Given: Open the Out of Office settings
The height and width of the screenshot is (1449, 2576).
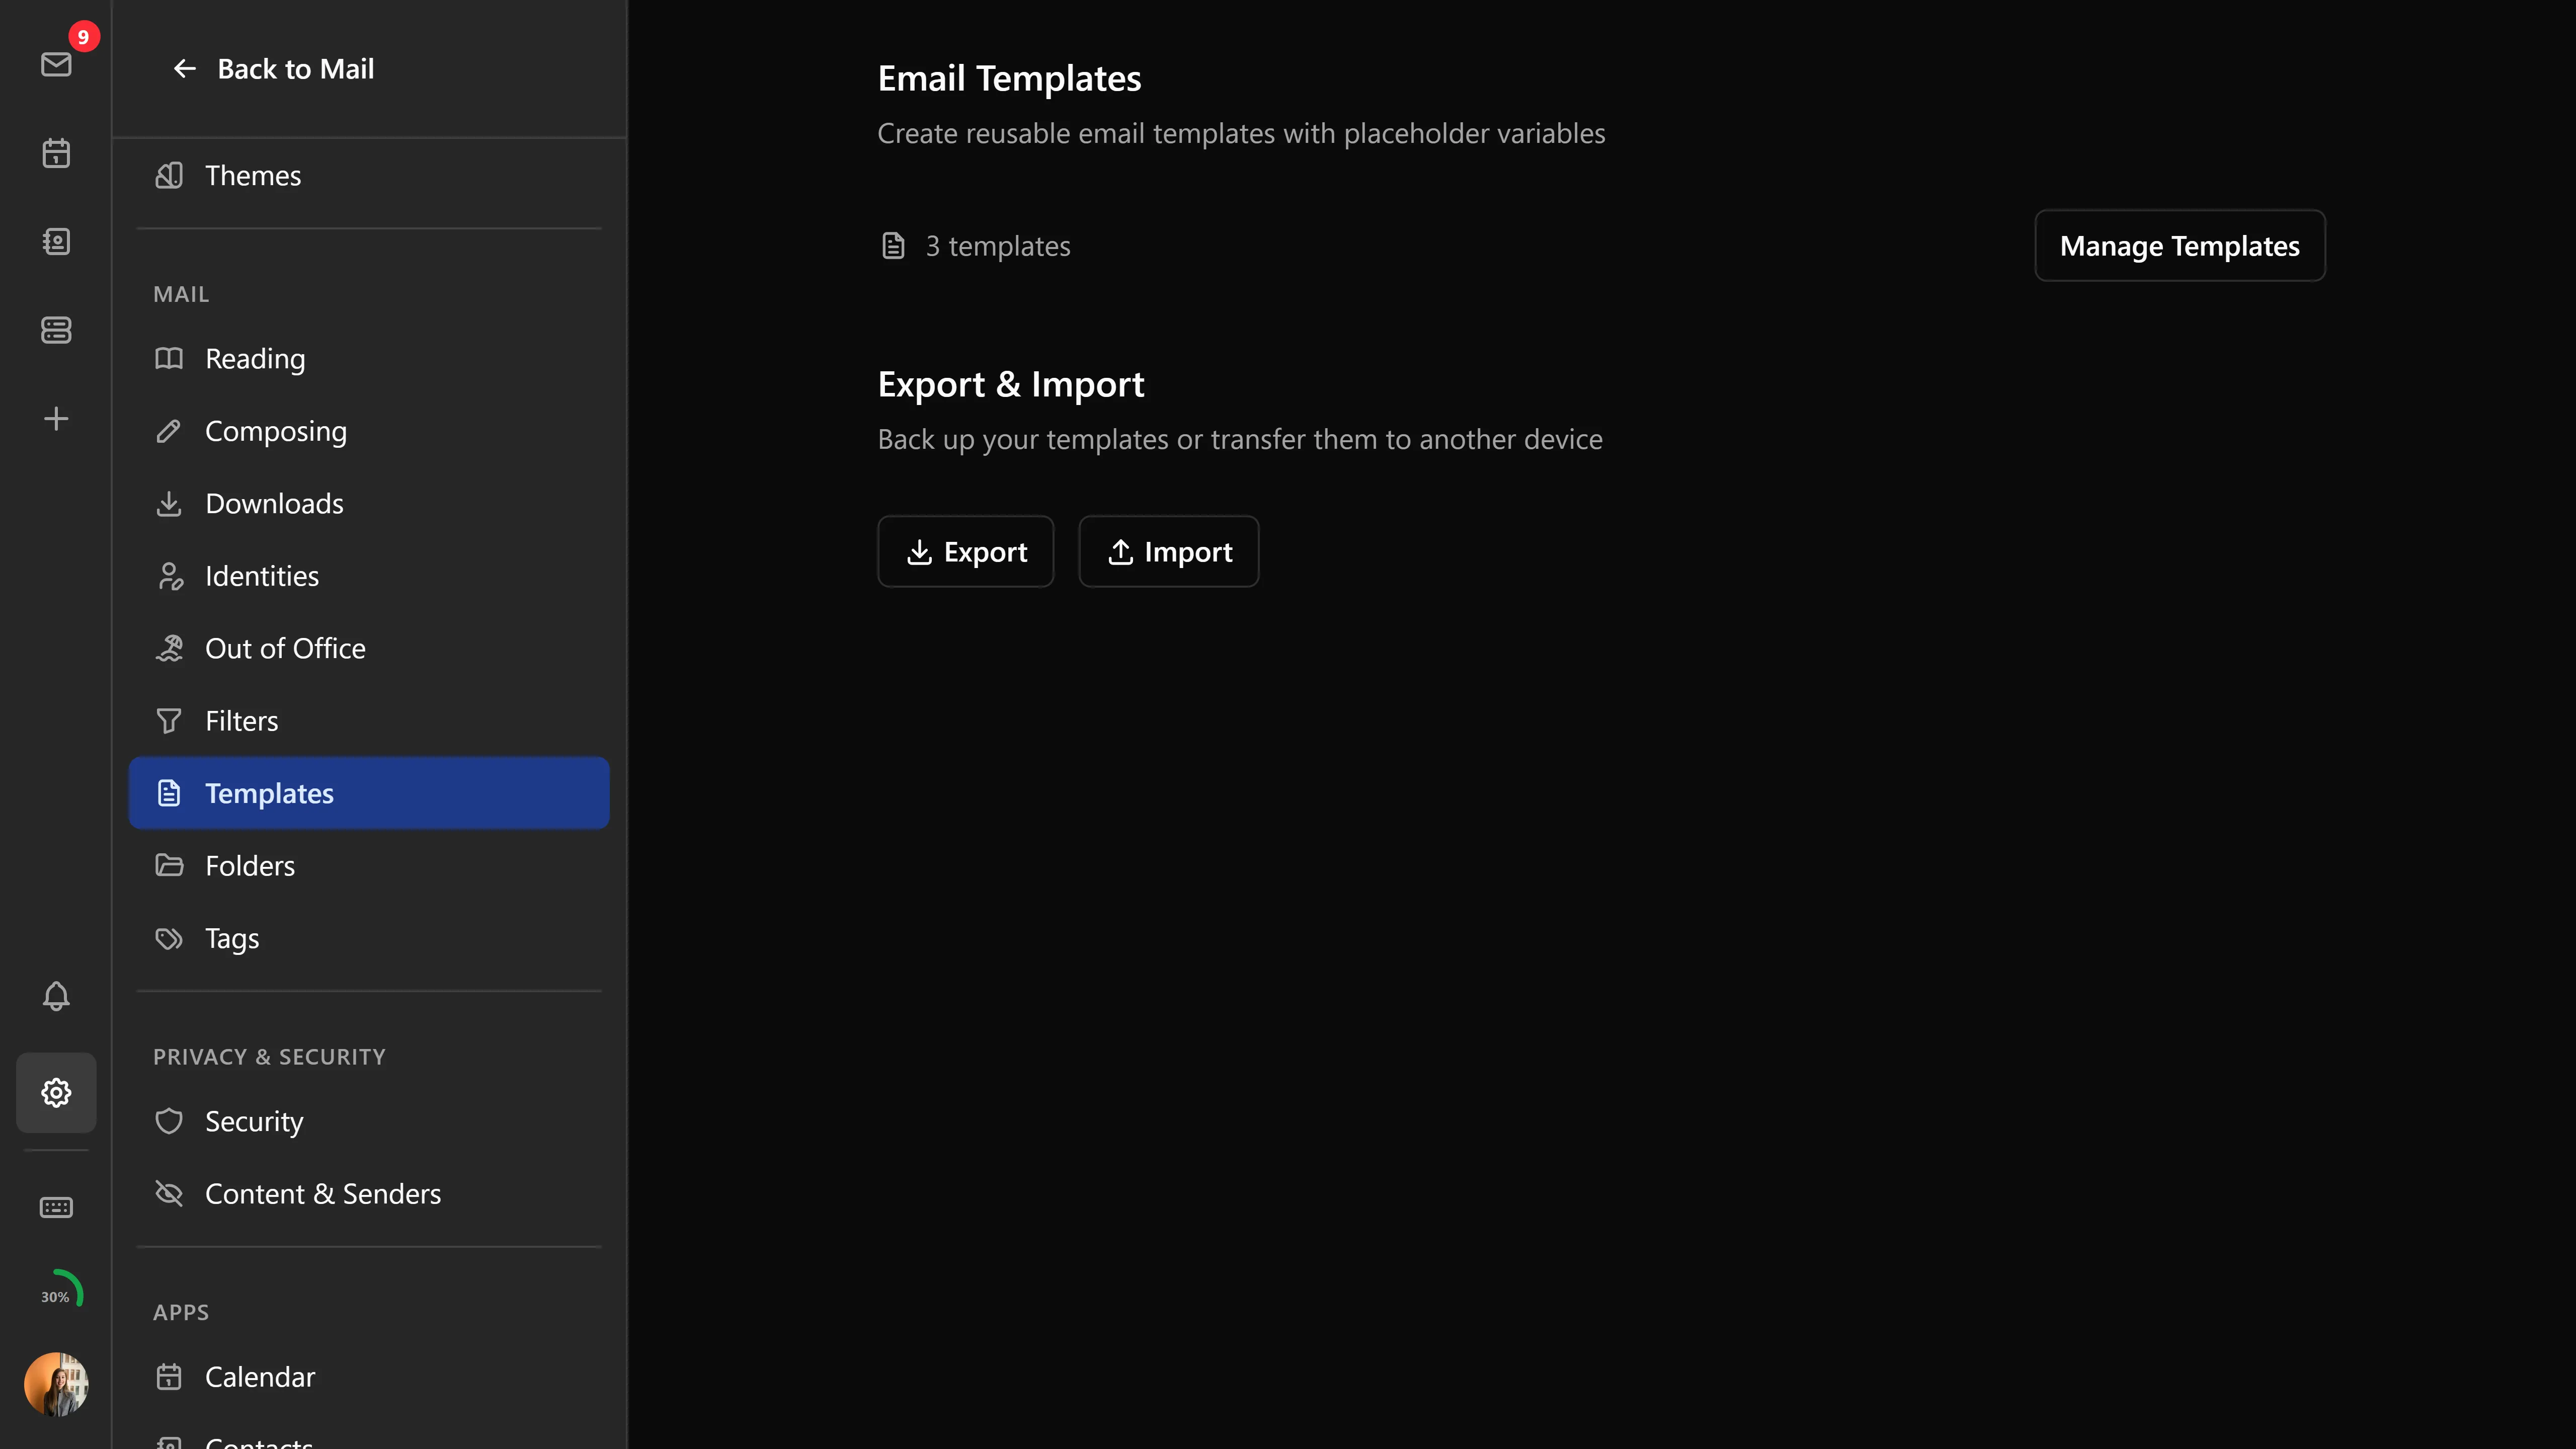Looking at the screenshot, I should 369,648.
